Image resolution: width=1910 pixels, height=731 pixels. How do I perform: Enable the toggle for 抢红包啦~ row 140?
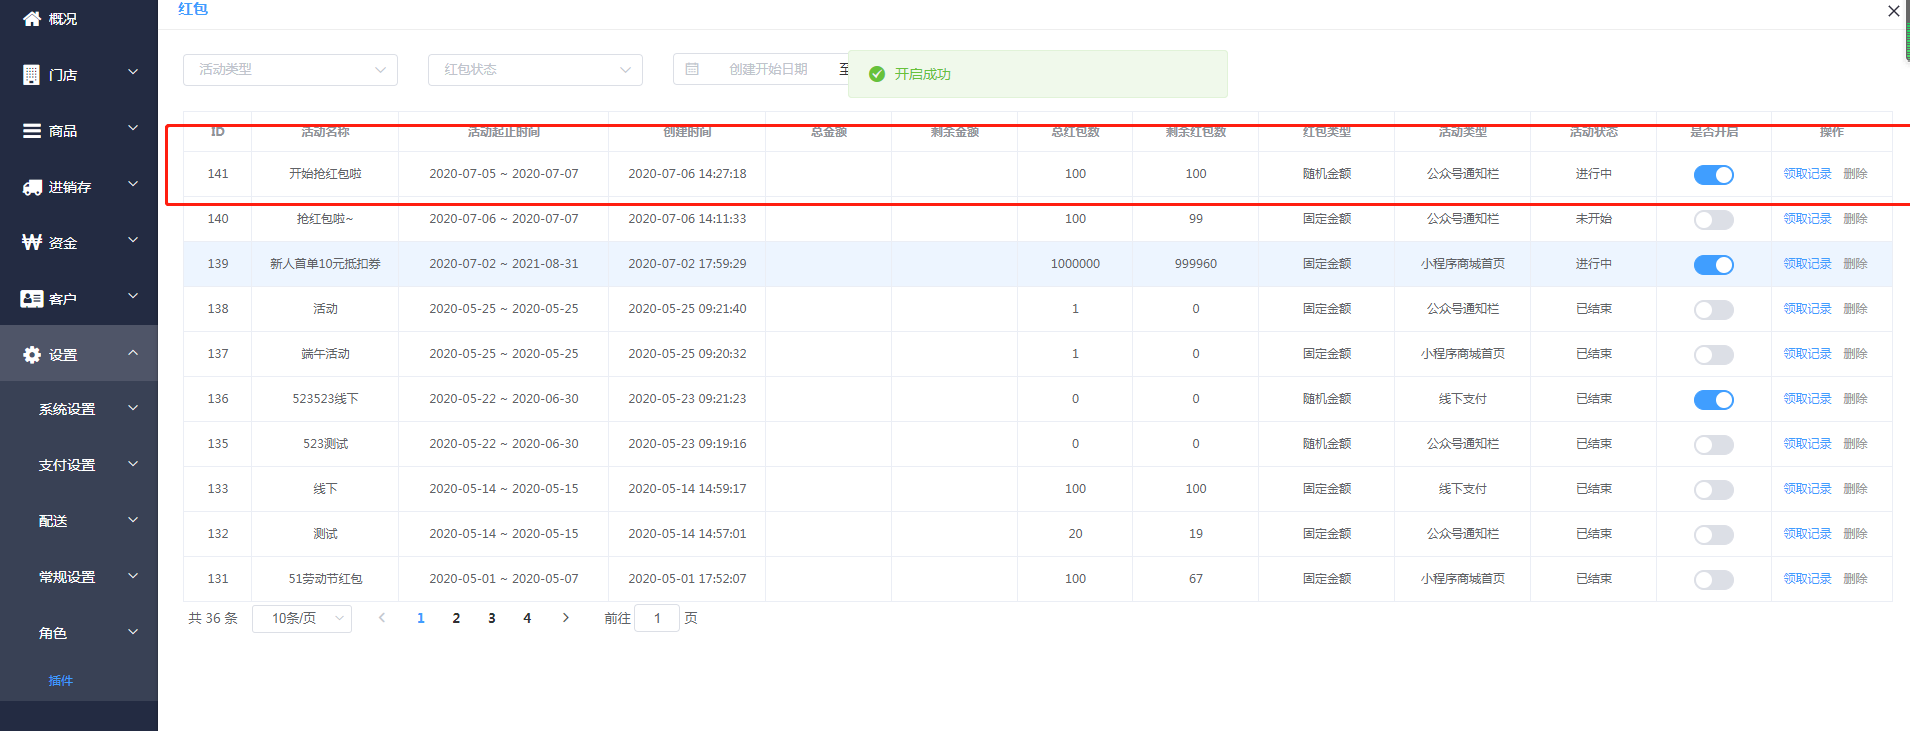click(x=1713, y=220)
